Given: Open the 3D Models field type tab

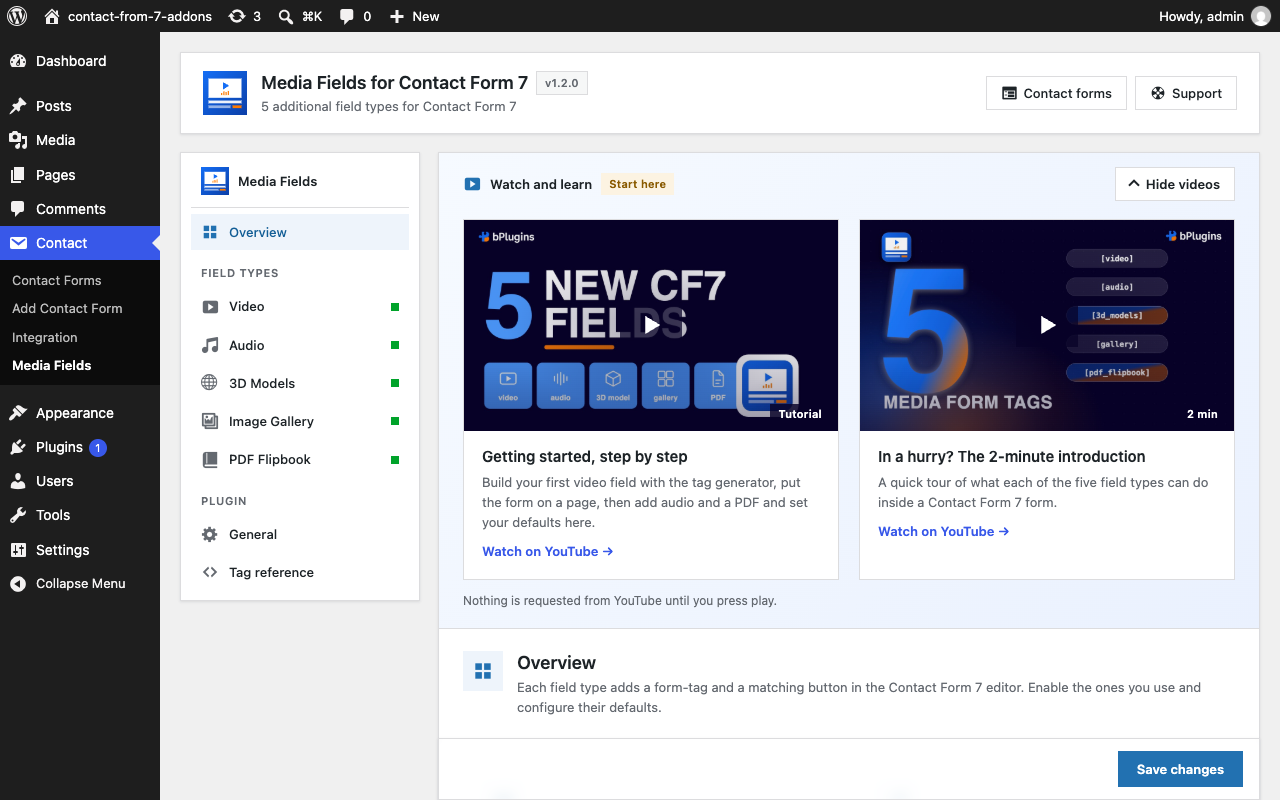Looking at the screenshot, I should tap(300, 383).
